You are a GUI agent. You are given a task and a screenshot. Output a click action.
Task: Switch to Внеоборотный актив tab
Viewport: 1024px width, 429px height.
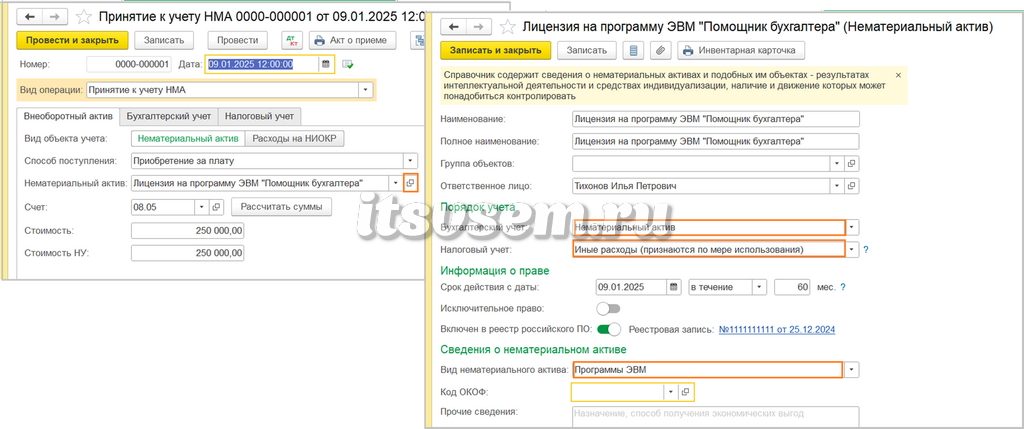coord(68,116)
